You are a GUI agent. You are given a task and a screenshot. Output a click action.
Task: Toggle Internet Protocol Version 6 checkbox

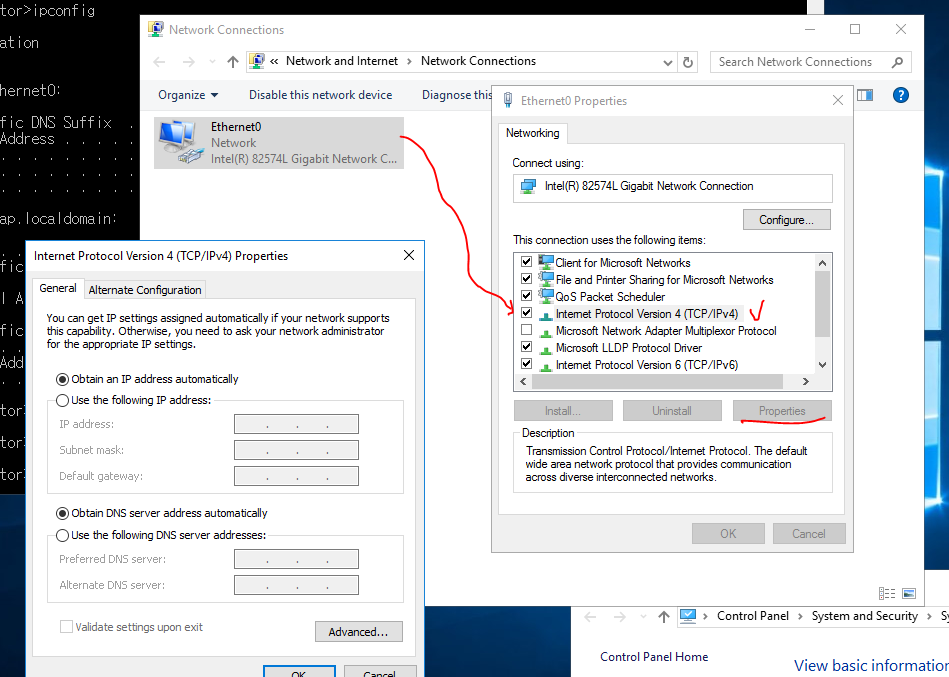[527, 364]
